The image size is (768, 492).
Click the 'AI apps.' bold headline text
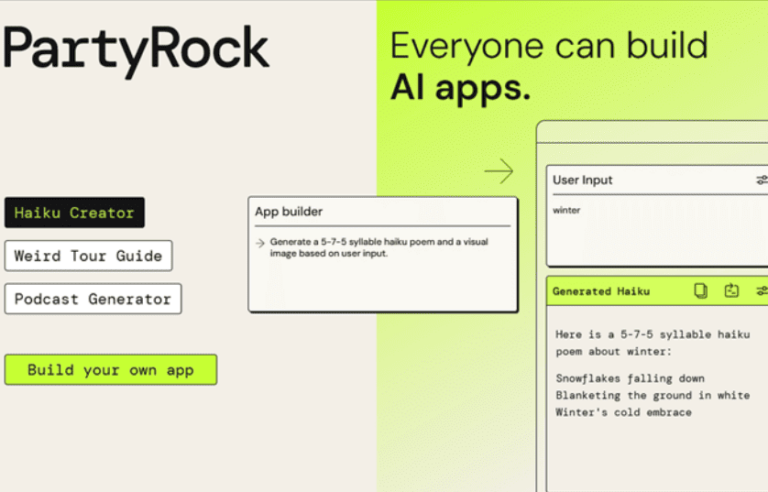460,88
